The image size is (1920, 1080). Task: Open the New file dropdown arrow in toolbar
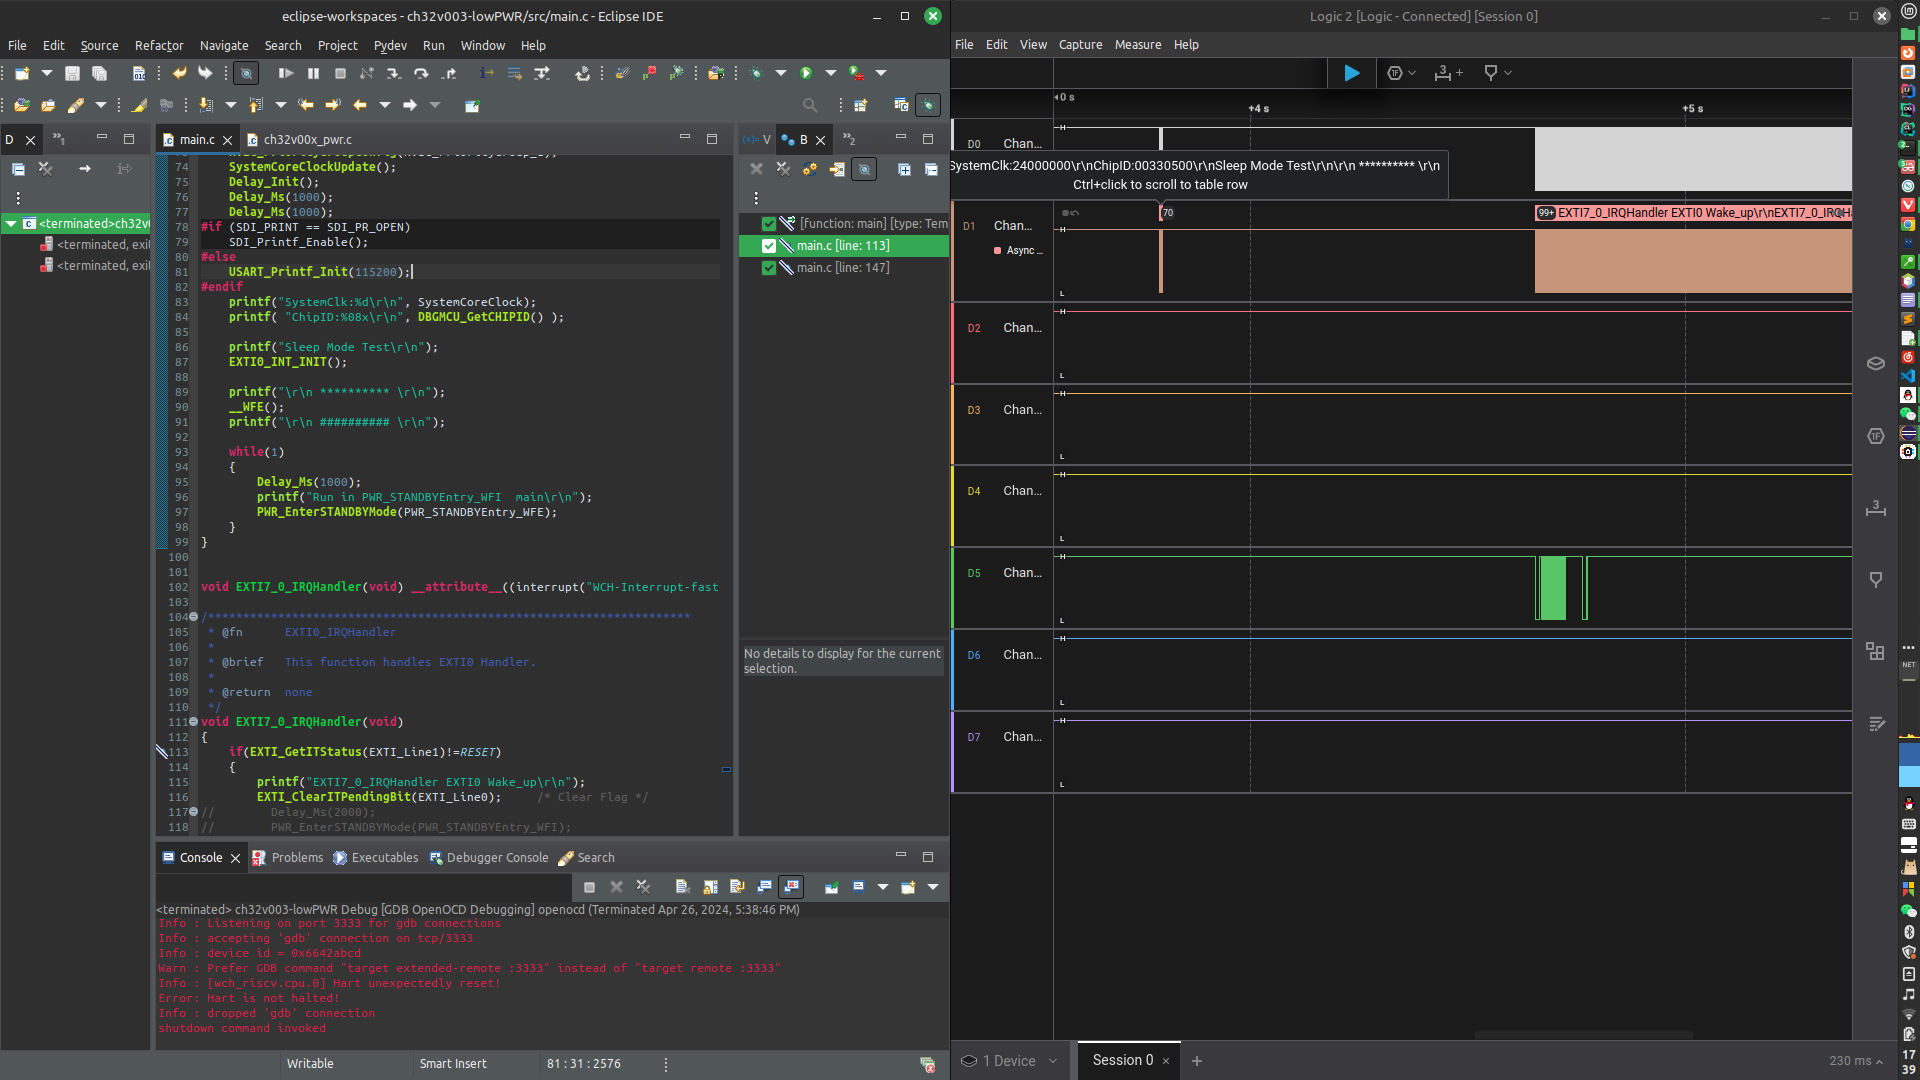pyautogui.click(x=46, y=73)
